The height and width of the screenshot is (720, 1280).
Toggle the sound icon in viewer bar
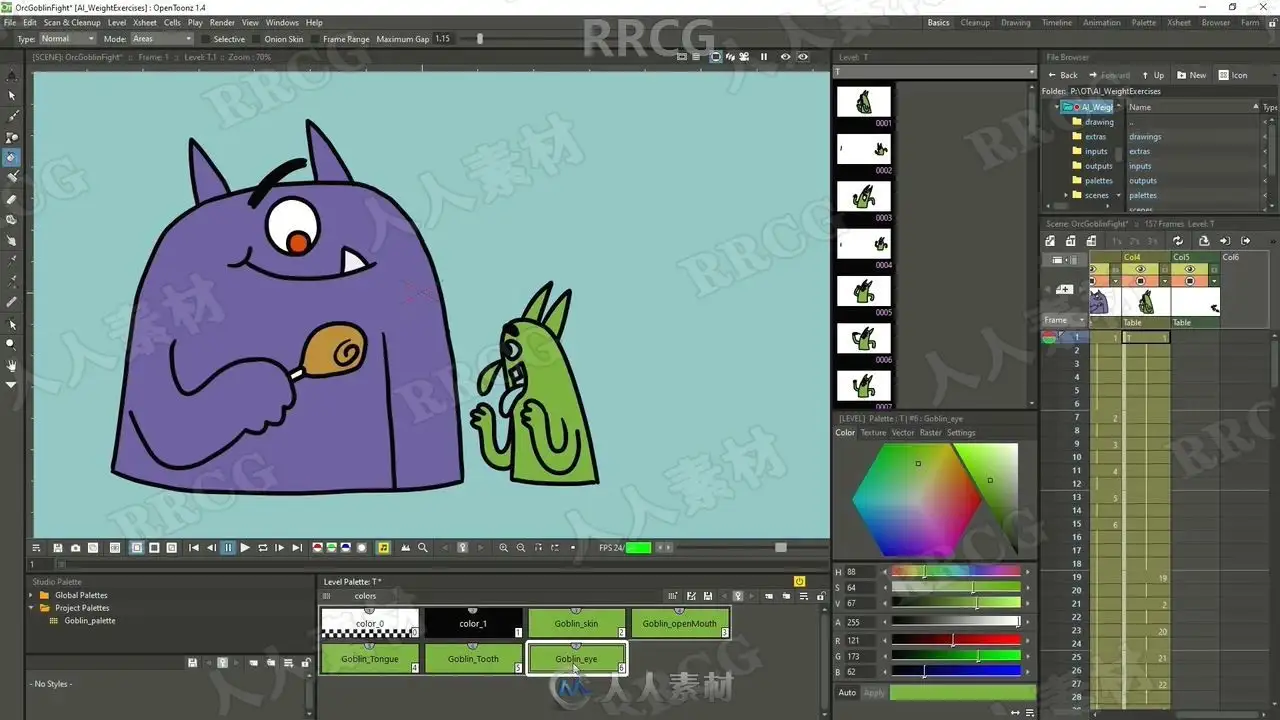pyautogui.click(x=384, y=548)
